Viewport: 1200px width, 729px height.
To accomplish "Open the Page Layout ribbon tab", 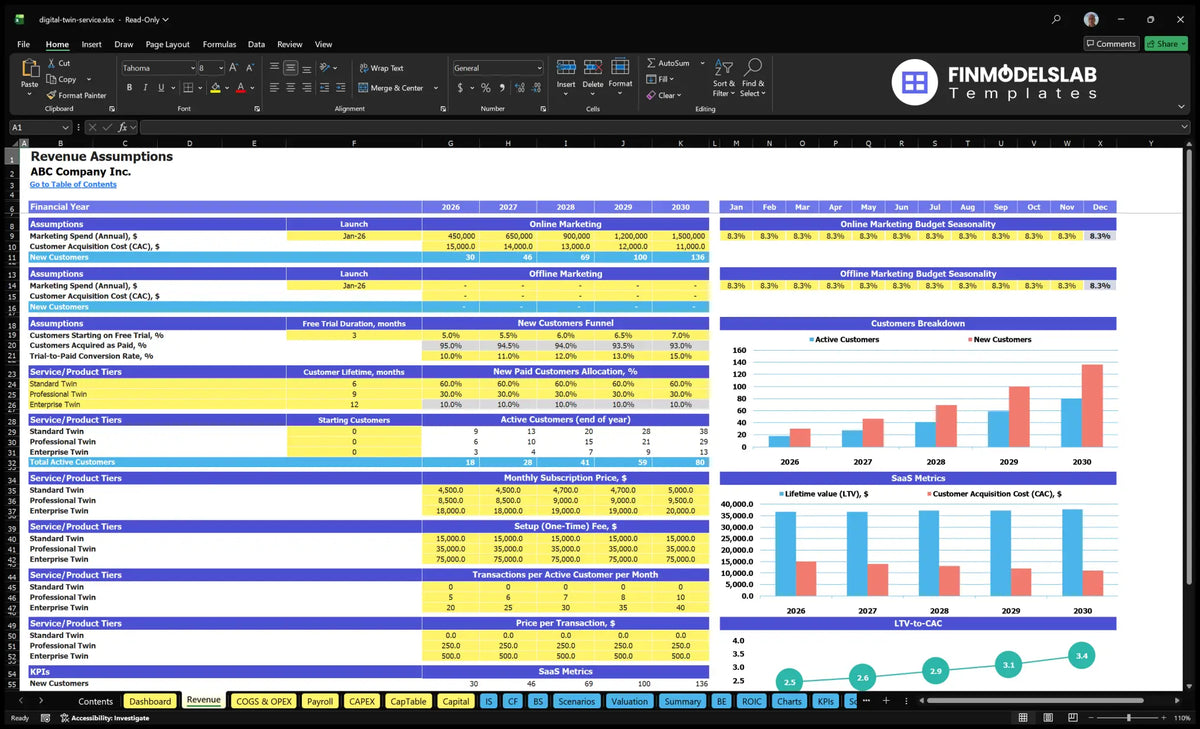I will pos(167,44).
